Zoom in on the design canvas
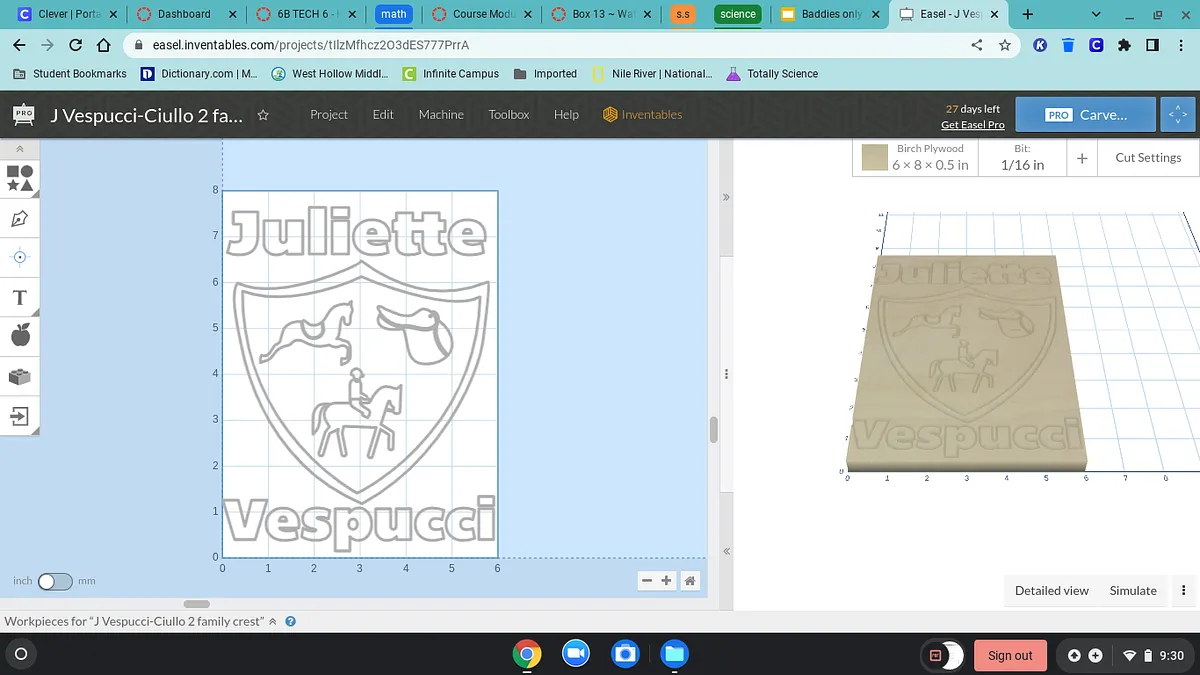The height and width of the screenshot is (675, 1200). click(x=667, y=581)
